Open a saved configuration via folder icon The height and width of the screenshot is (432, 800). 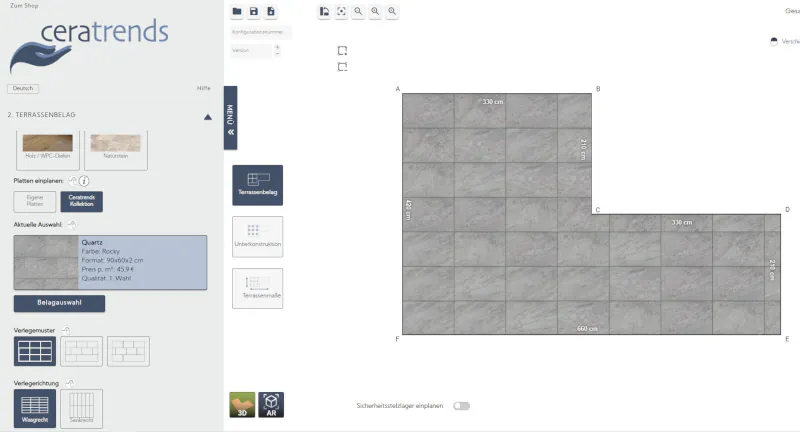click(237, 11)
